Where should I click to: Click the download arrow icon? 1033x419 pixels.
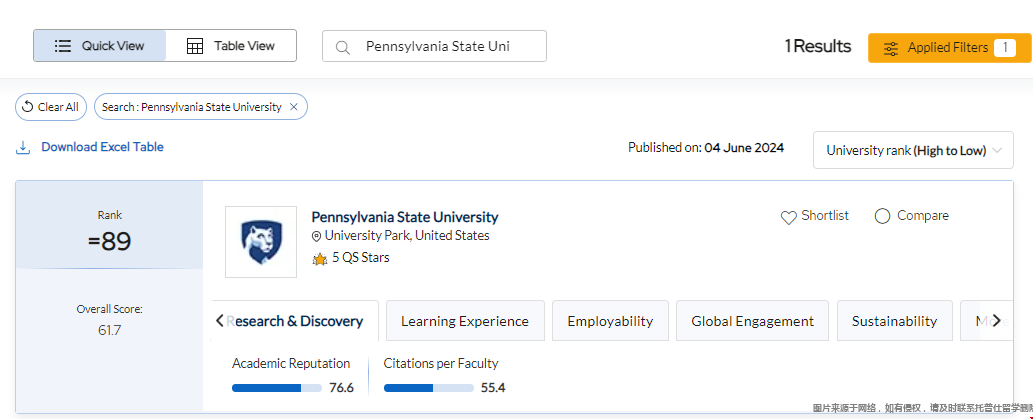pos(23,147)
